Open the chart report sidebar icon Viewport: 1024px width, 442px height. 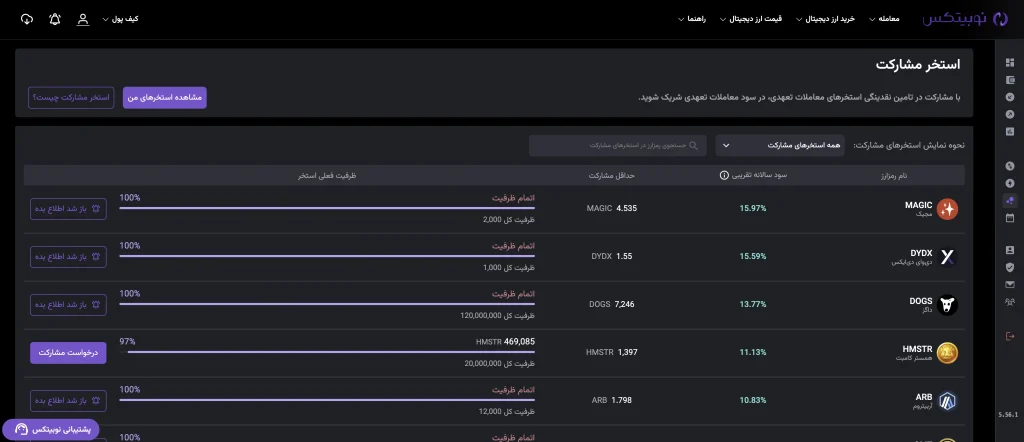(x=1010, y=131)
